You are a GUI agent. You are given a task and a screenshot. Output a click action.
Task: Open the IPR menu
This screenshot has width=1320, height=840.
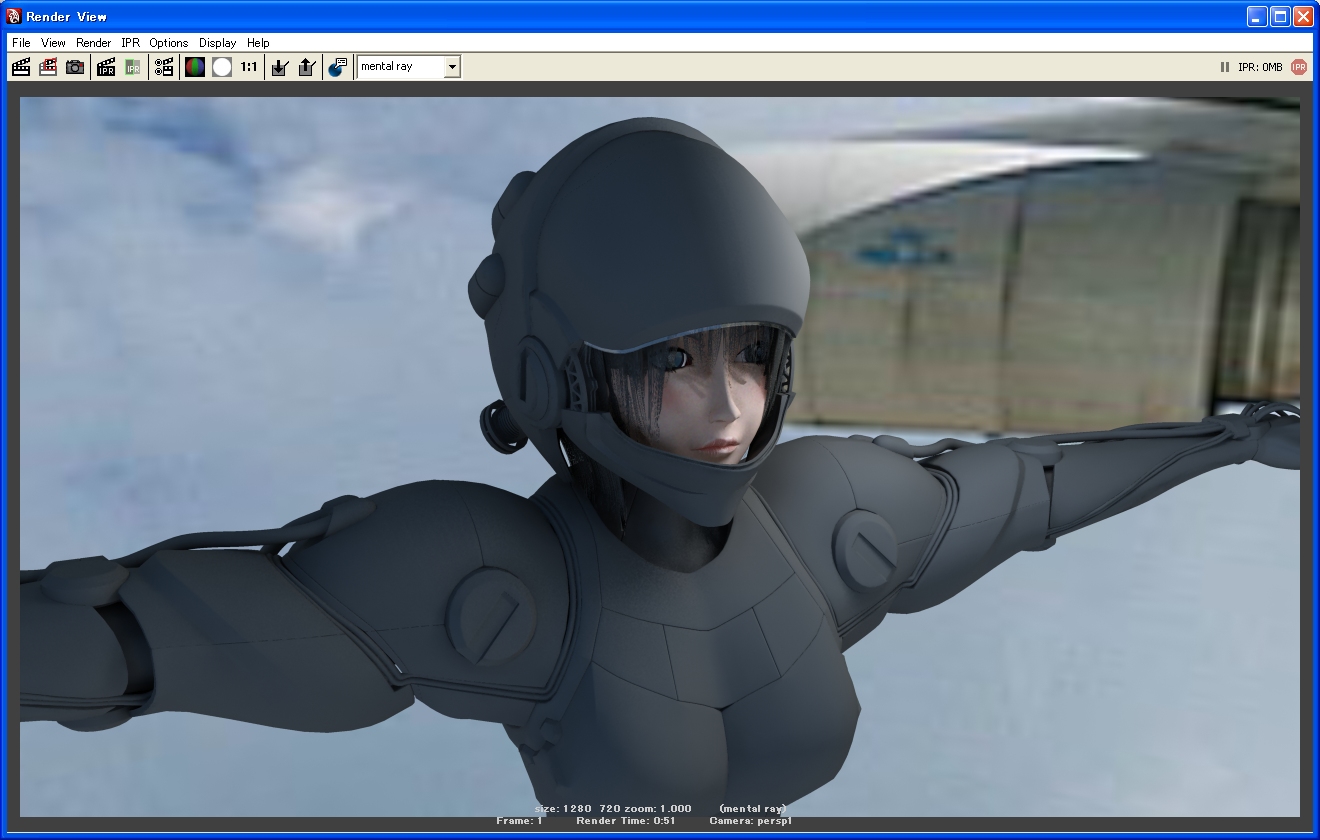click(x=130, y=43)
